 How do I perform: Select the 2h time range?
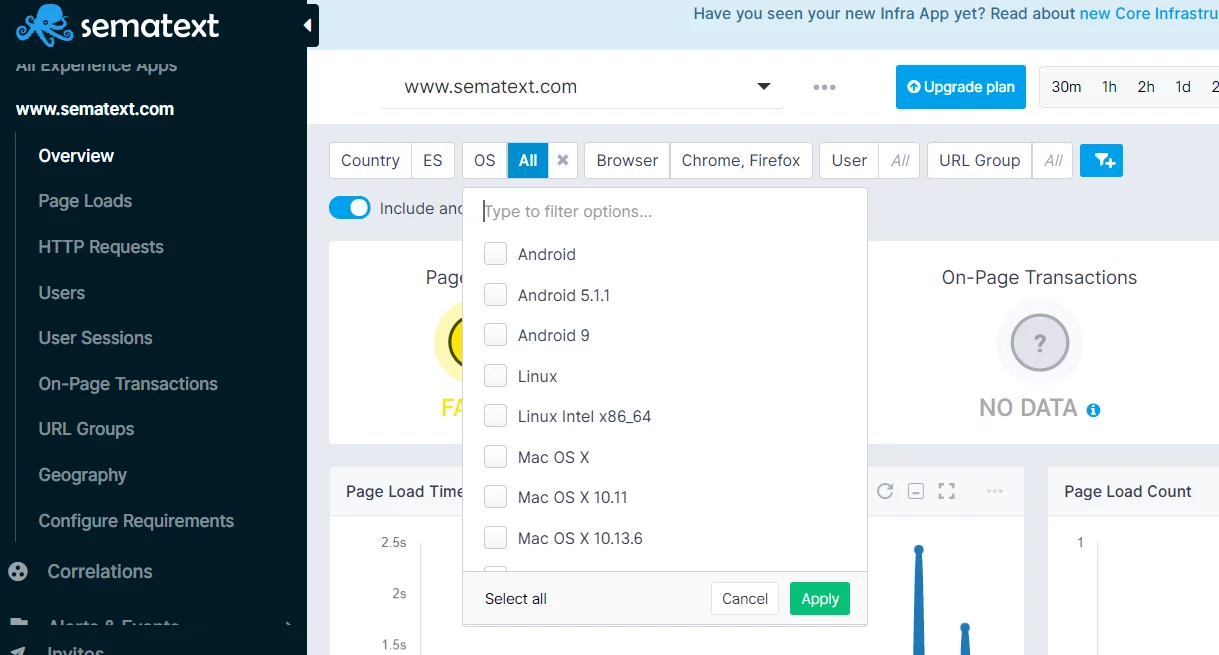click(1146, 87)
